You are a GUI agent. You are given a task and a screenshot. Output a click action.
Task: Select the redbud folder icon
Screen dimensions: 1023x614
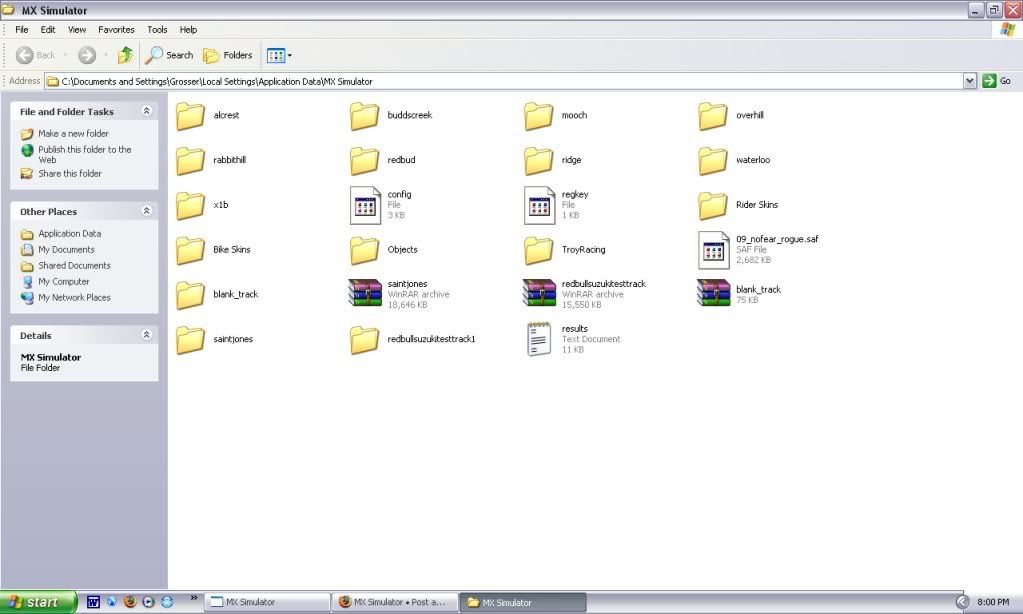(x=365, y=161)
